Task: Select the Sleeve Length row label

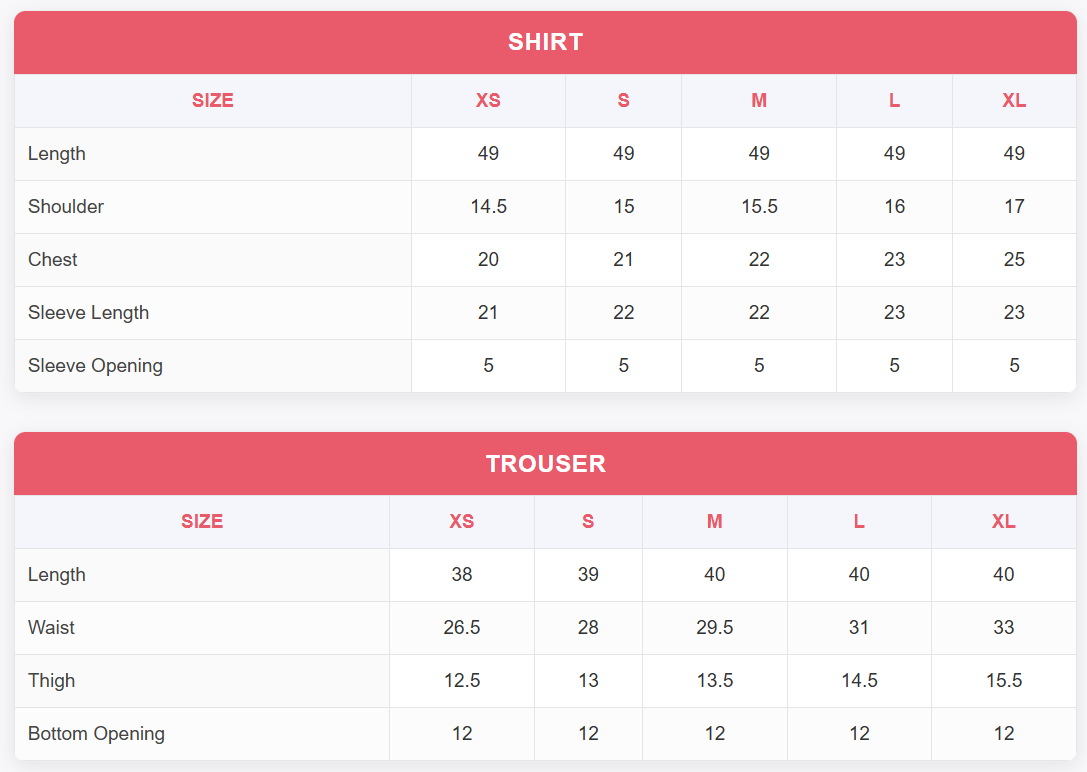Action: click(88, 313)
